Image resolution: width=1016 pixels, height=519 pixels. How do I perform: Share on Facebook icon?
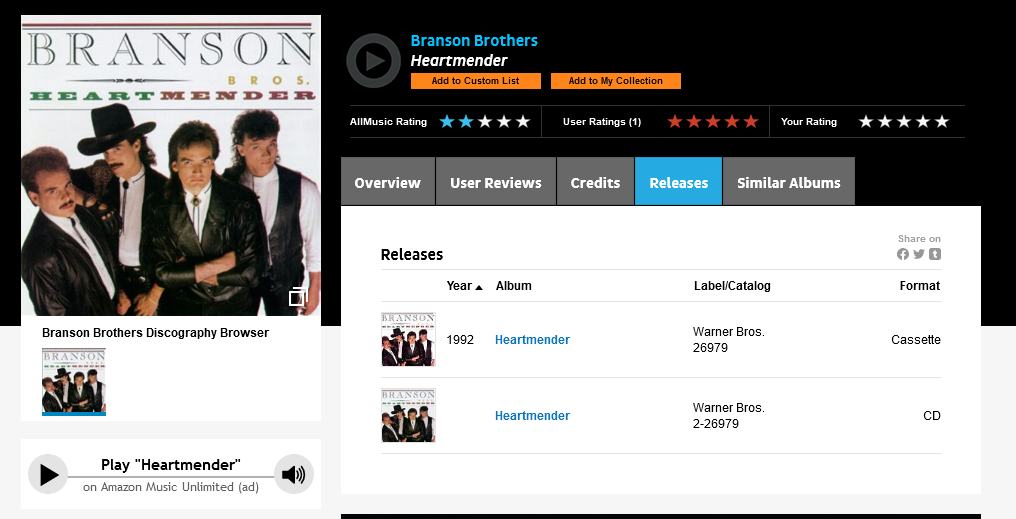click(903, 254)
